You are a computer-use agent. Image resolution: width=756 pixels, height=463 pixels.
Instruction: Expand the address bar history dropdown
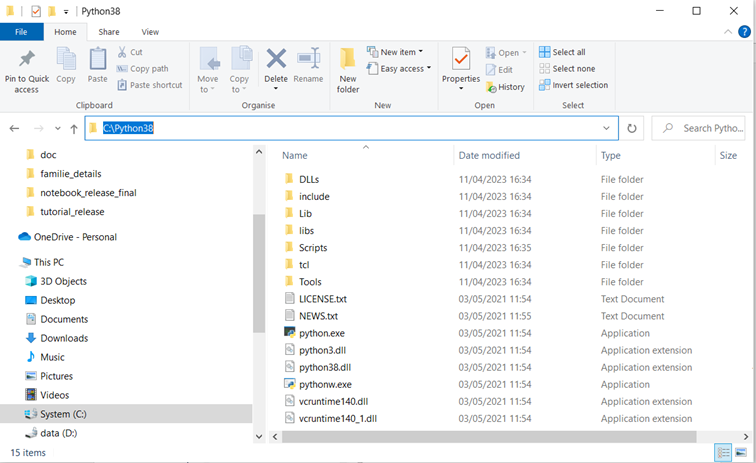pyautogui.click(x=607, y=128)
